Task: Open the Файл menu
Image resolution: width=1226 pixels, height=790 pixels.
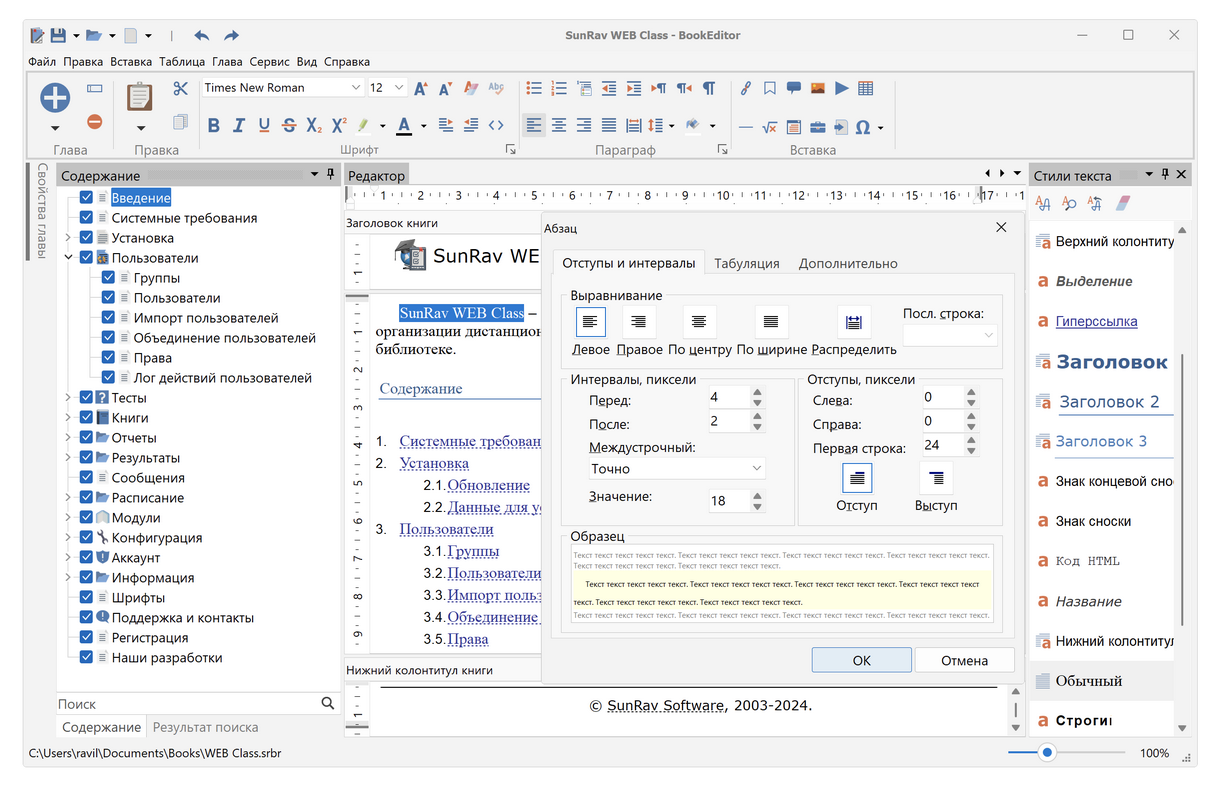Action: (42, 62)
